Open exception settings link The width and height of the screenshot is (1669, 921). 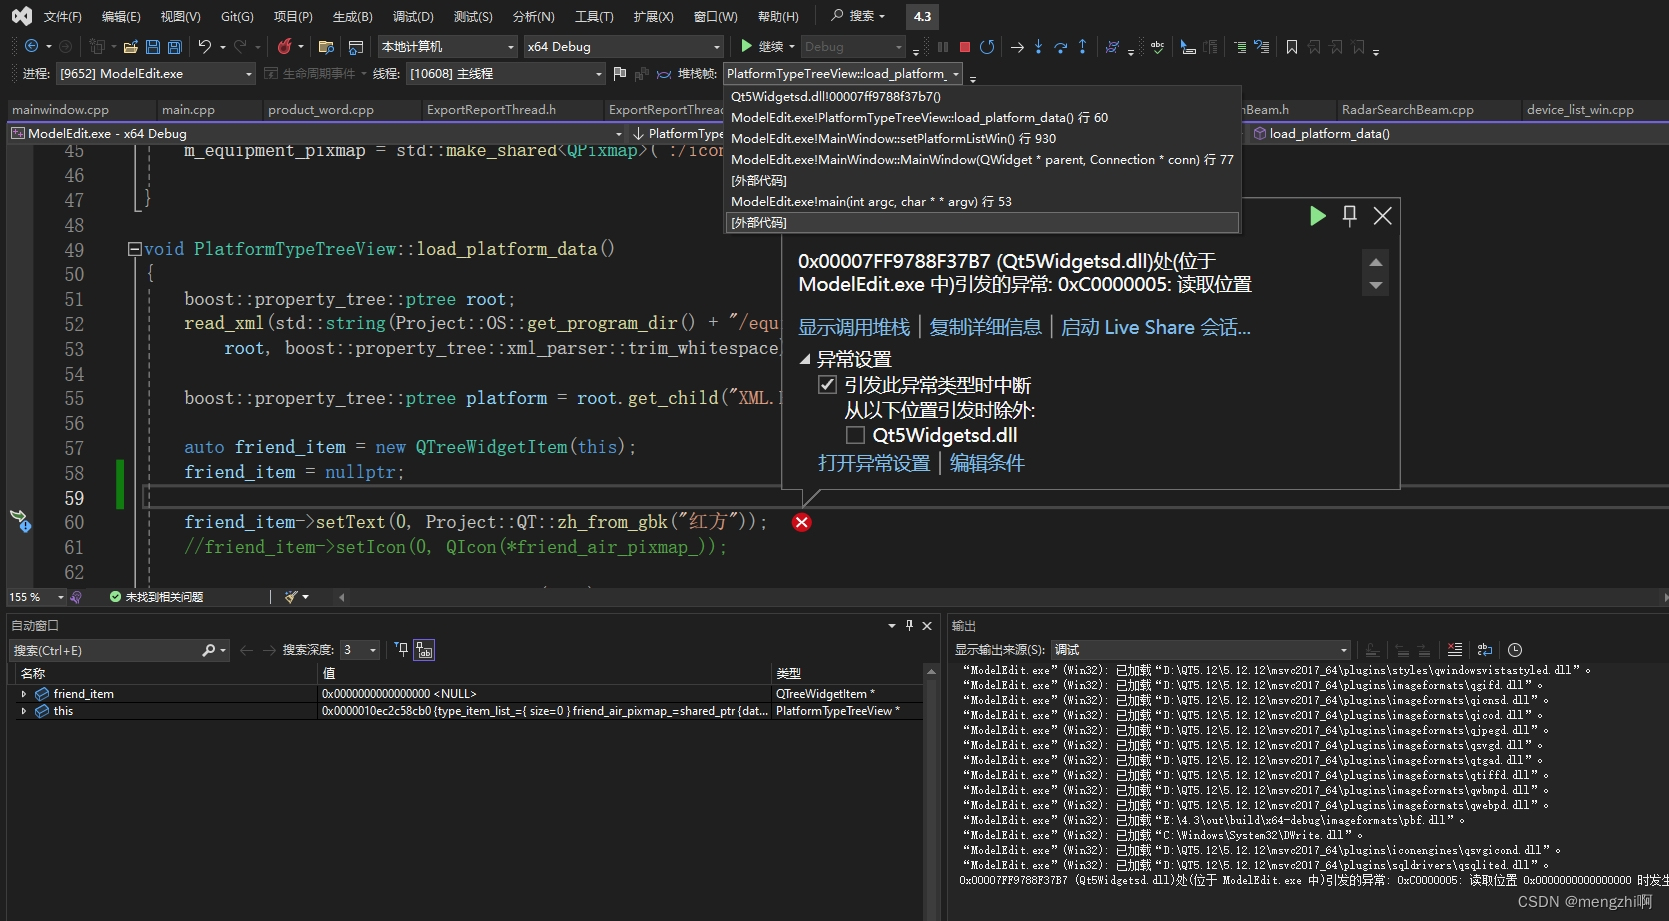874,463
